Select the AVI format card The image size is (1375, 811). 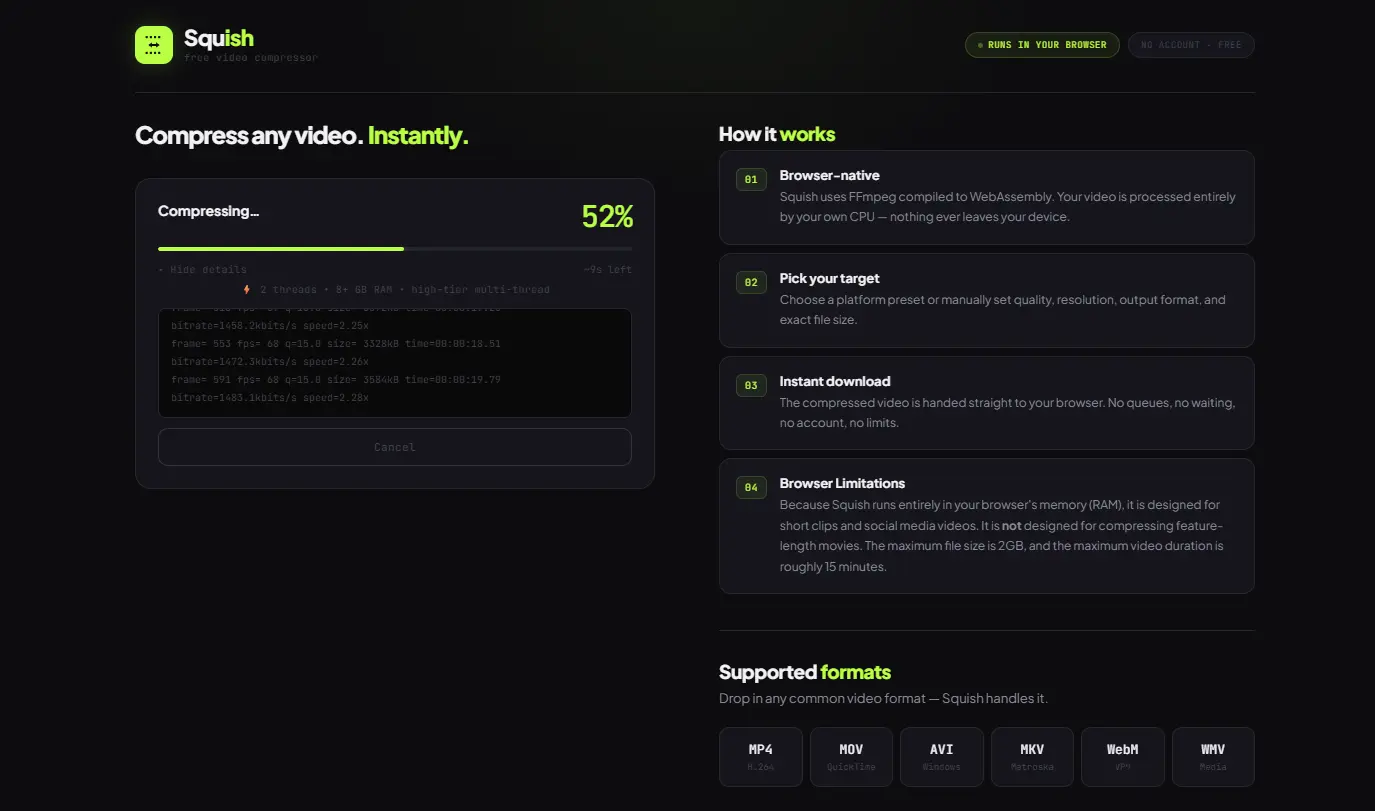(942, 757)
